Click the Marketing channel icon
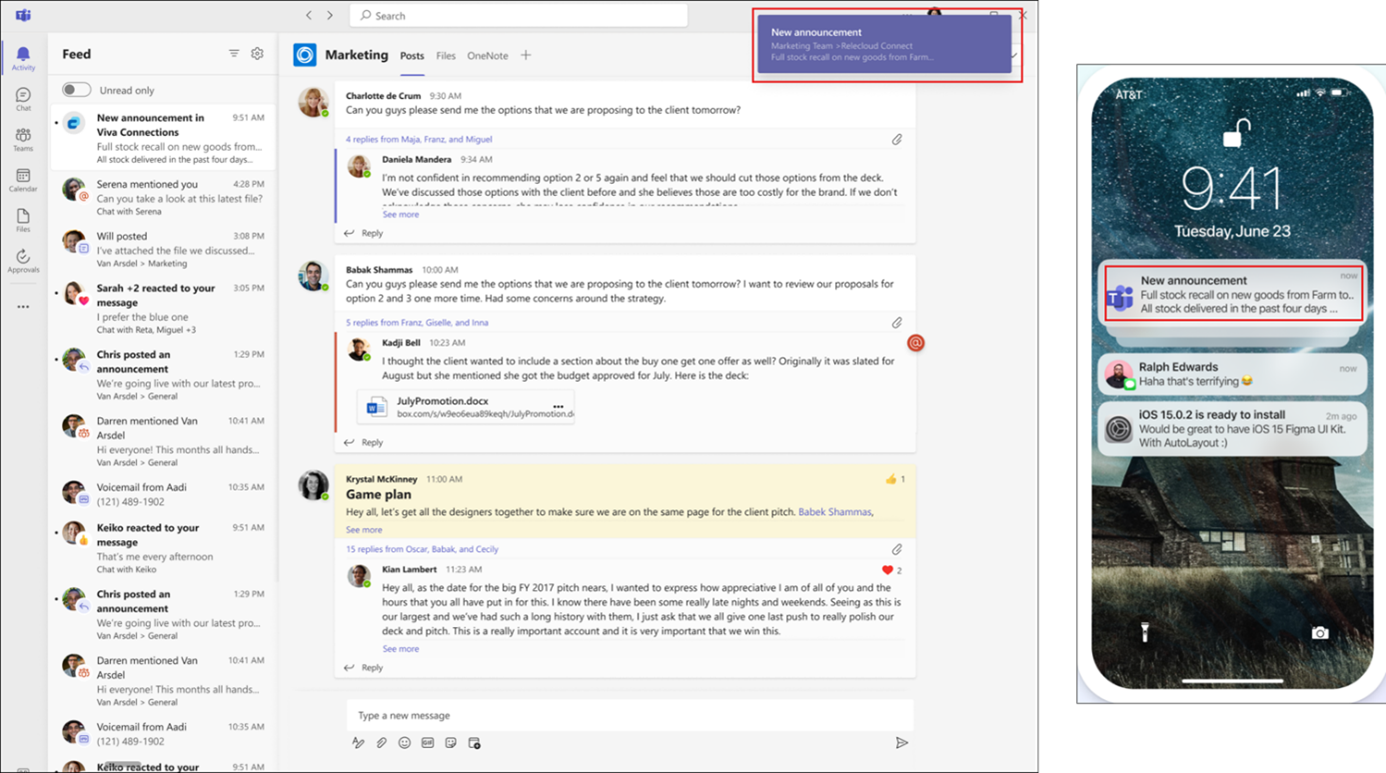This screenshot has height=773, width=1386. click(x=305, y=55)
